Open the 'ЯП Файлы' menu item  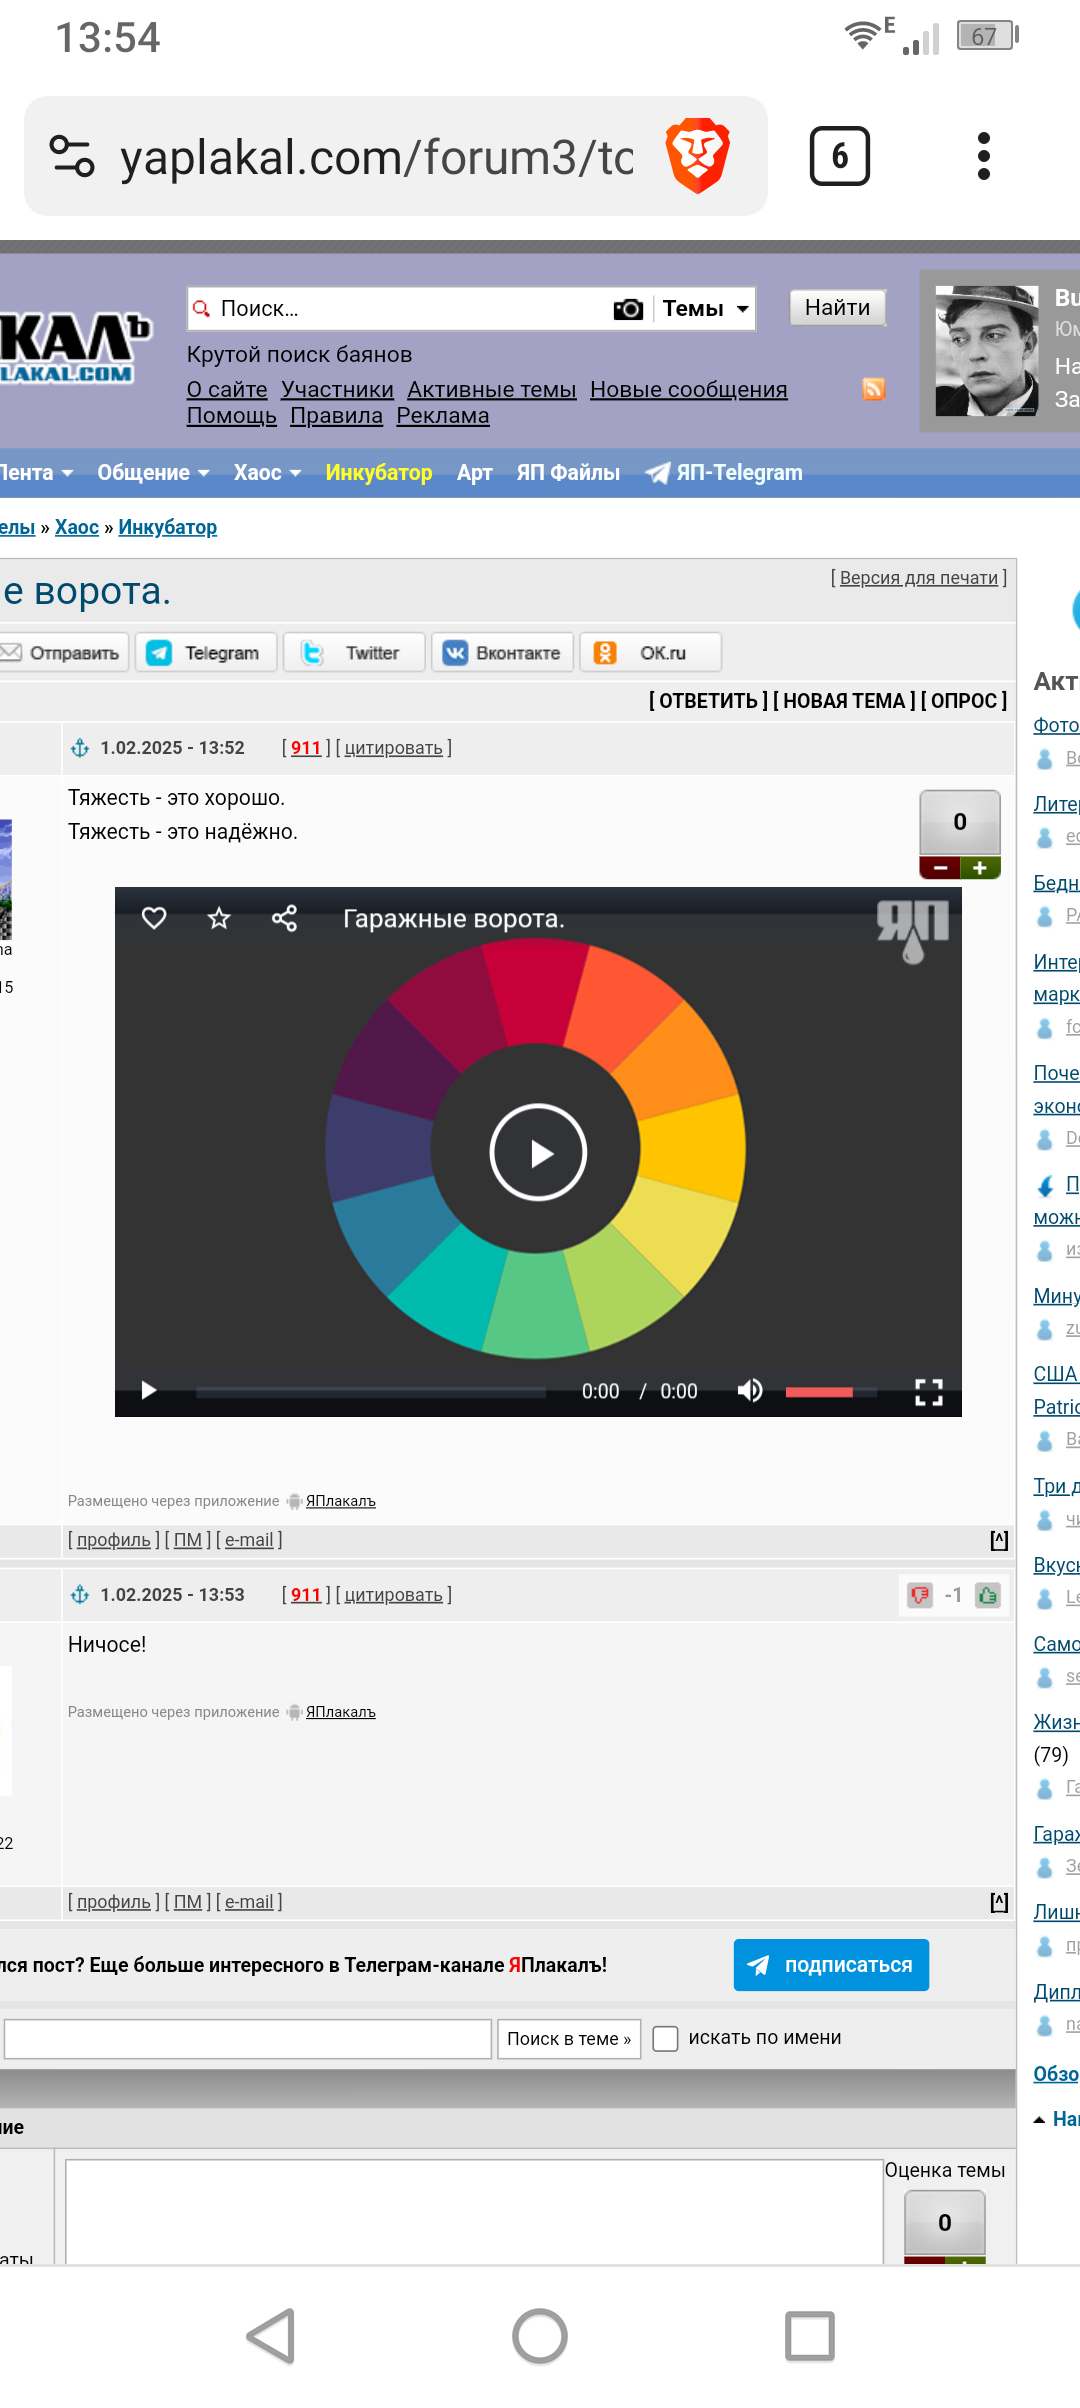point(568,473)
